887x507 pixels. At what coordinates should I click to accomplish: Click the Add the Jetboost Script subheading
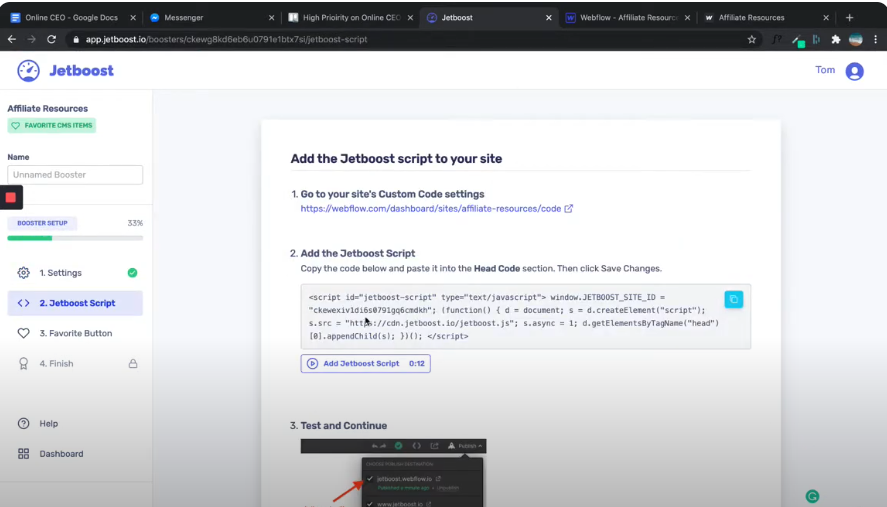click(358, 254)
